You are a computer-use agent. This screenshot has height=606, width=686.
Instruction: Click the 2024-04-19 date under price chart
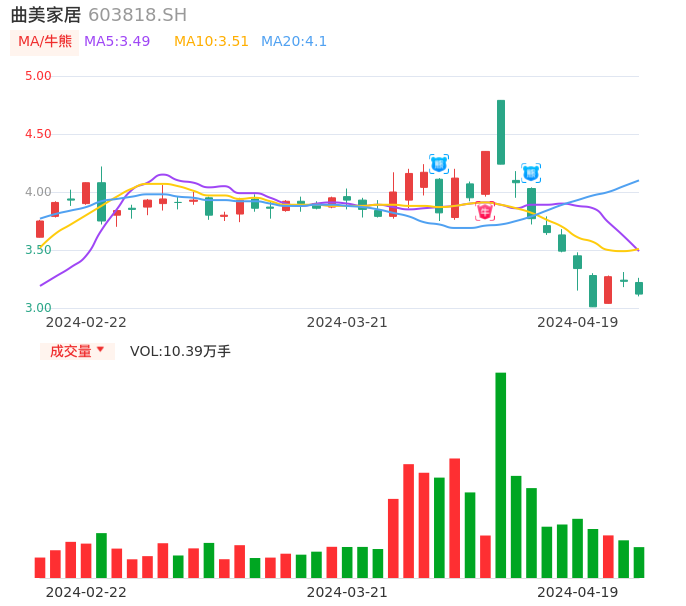tap(578, 322)
